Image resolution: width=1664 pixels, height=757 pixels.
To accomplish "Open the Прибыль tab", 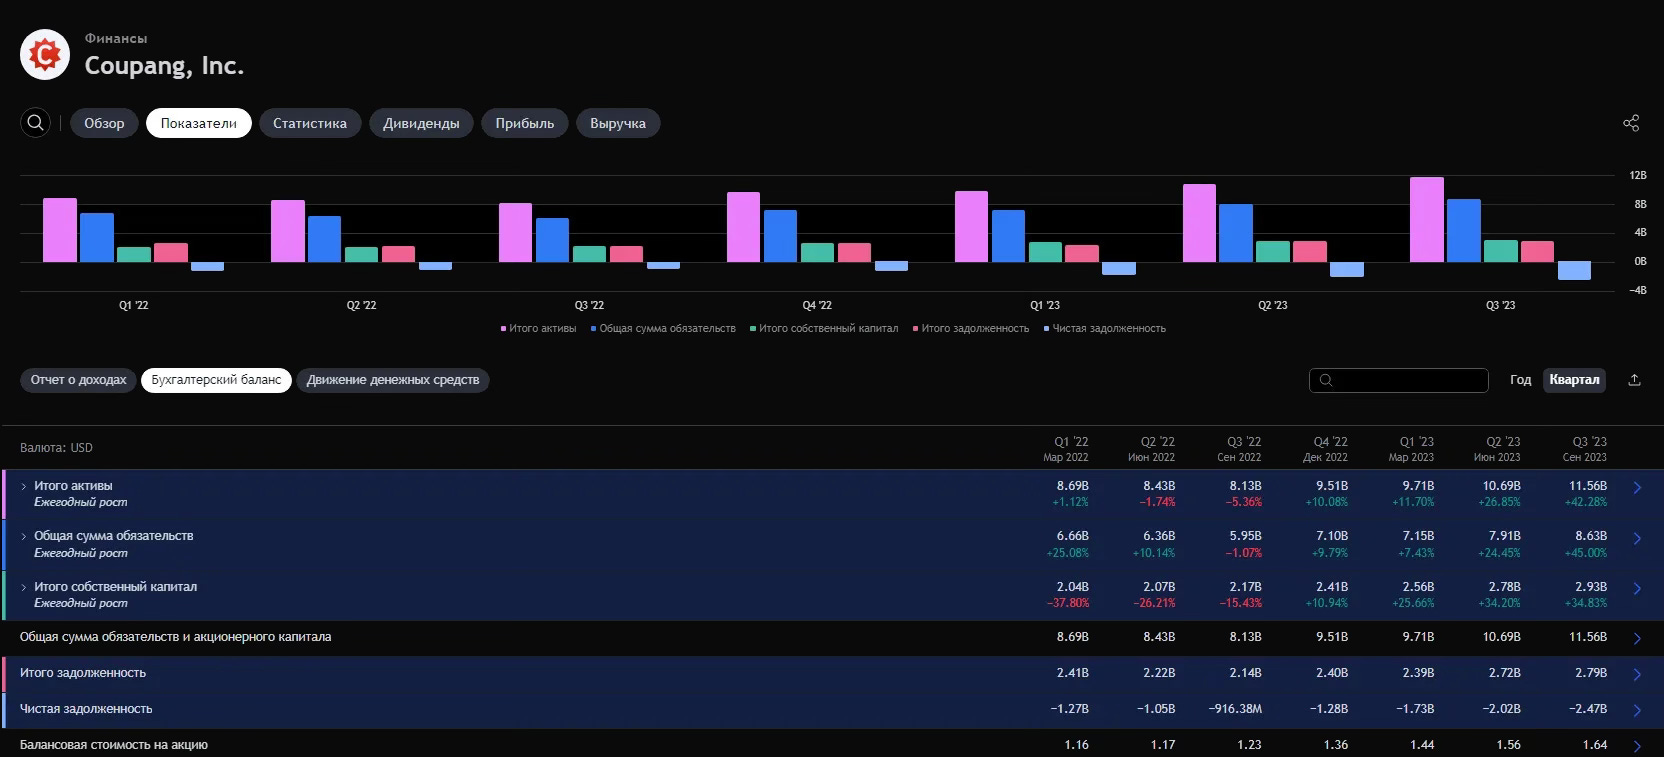I will click(x=525, y=123).
